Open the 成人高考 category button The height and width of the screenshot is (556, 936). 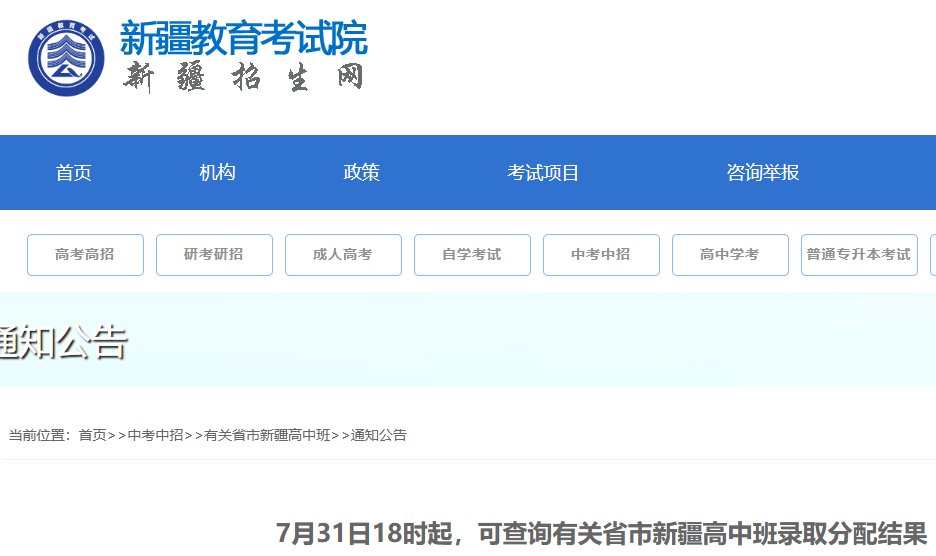pyautogui.click(x=343, y=255)
